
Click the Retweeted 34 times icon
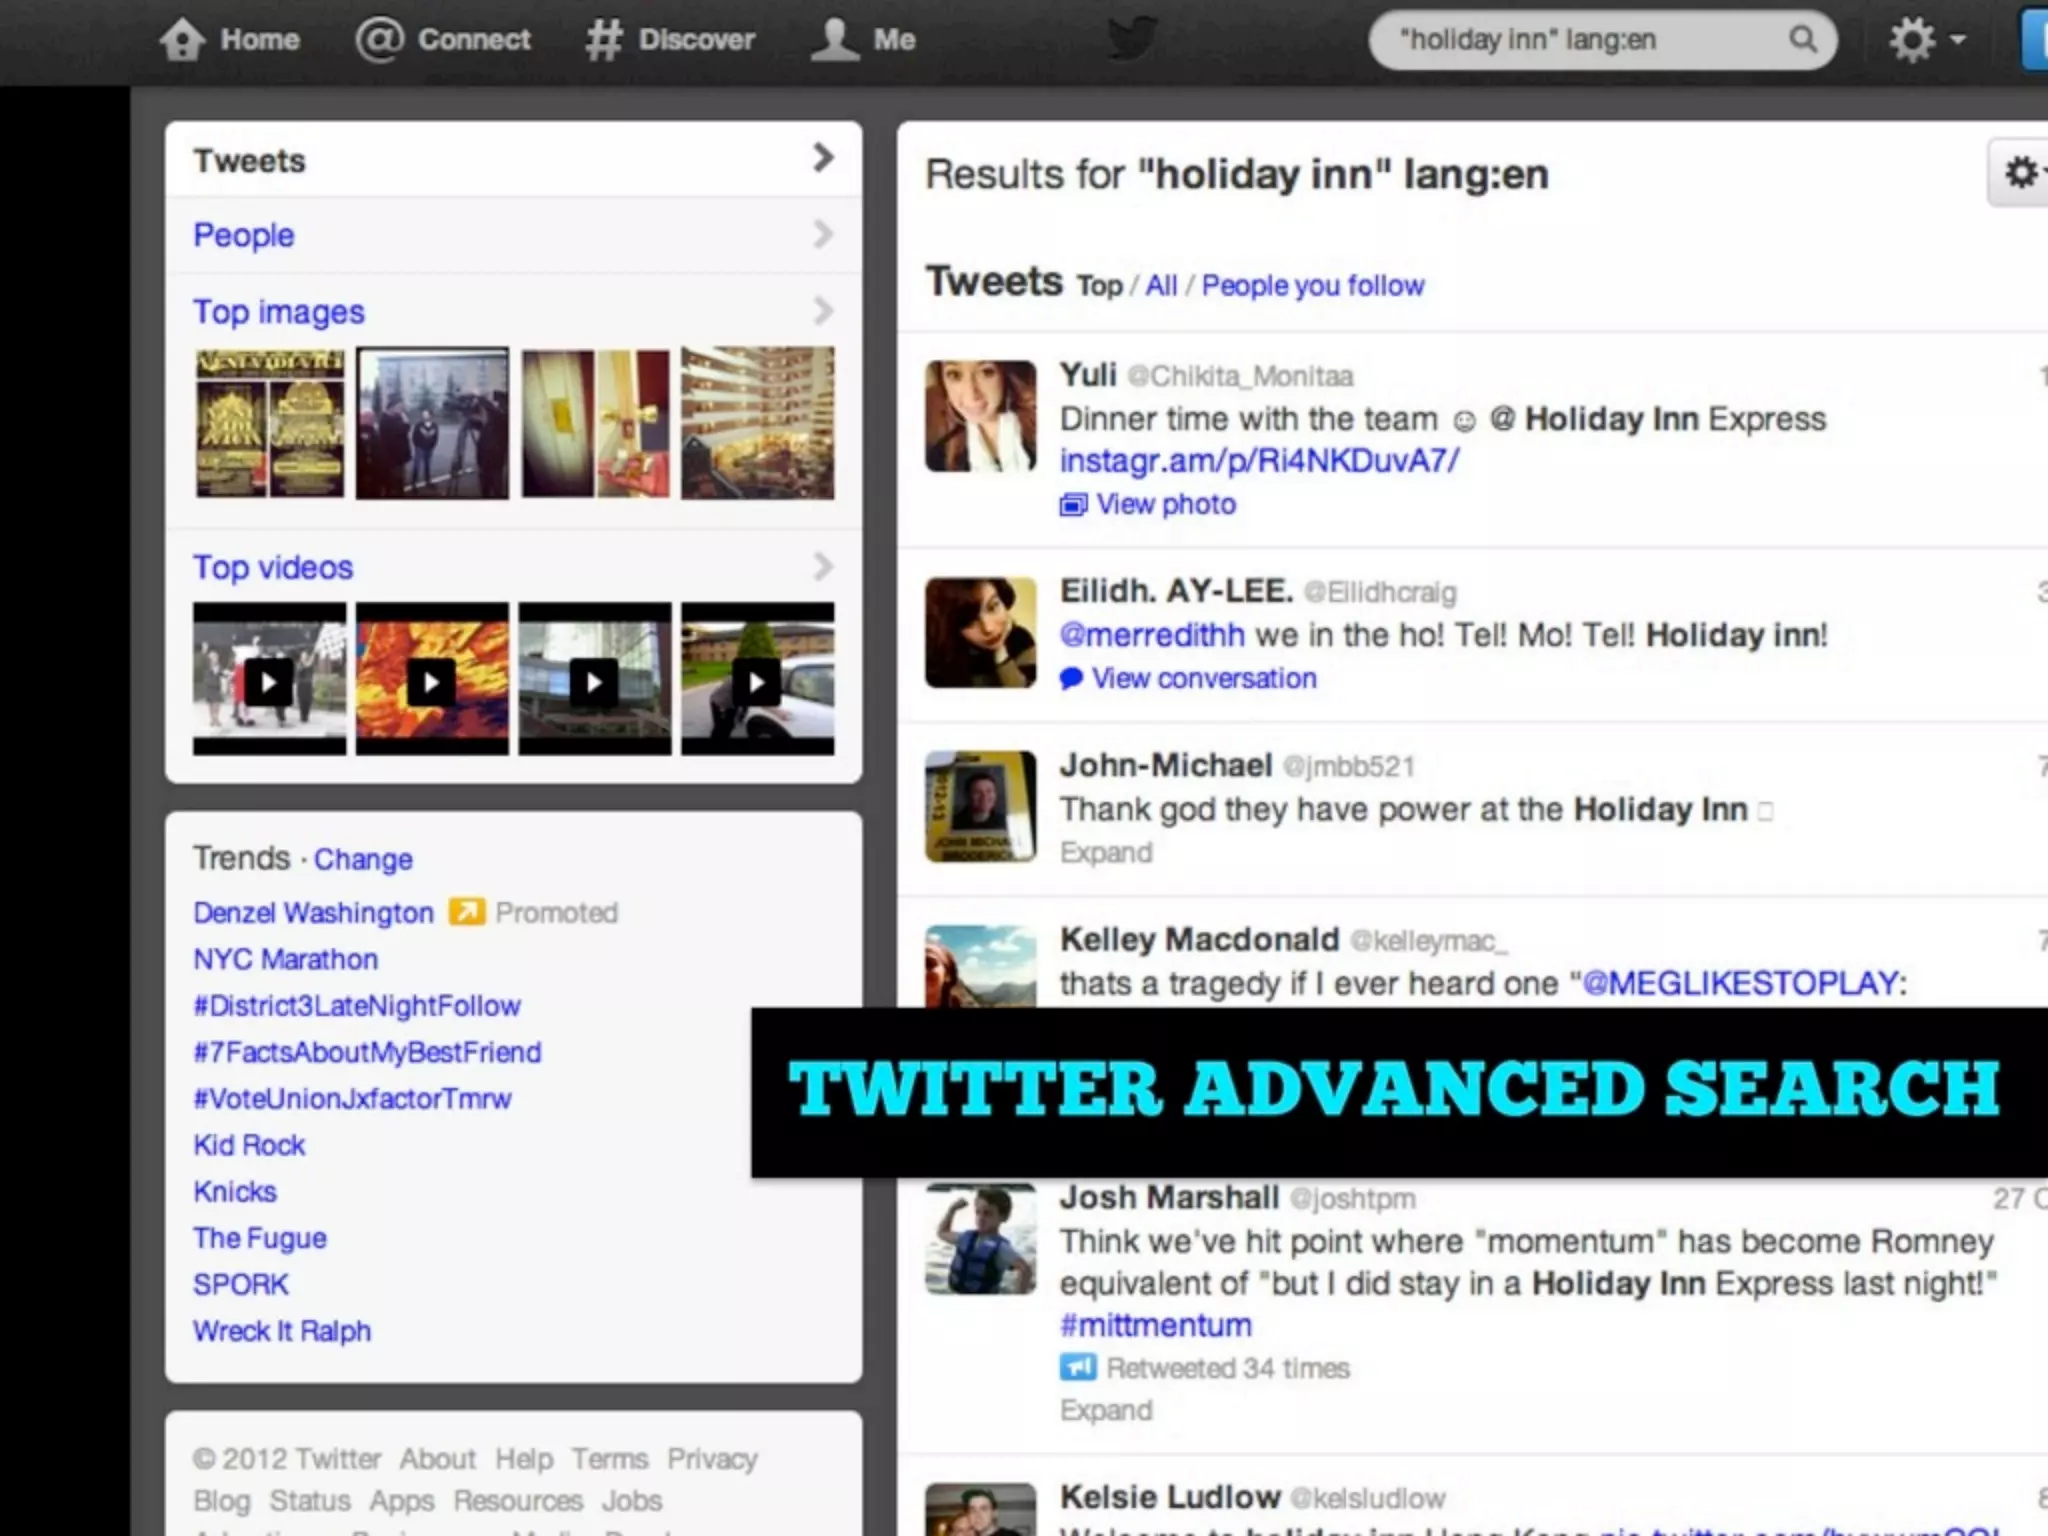(x=1078, y=1367)
